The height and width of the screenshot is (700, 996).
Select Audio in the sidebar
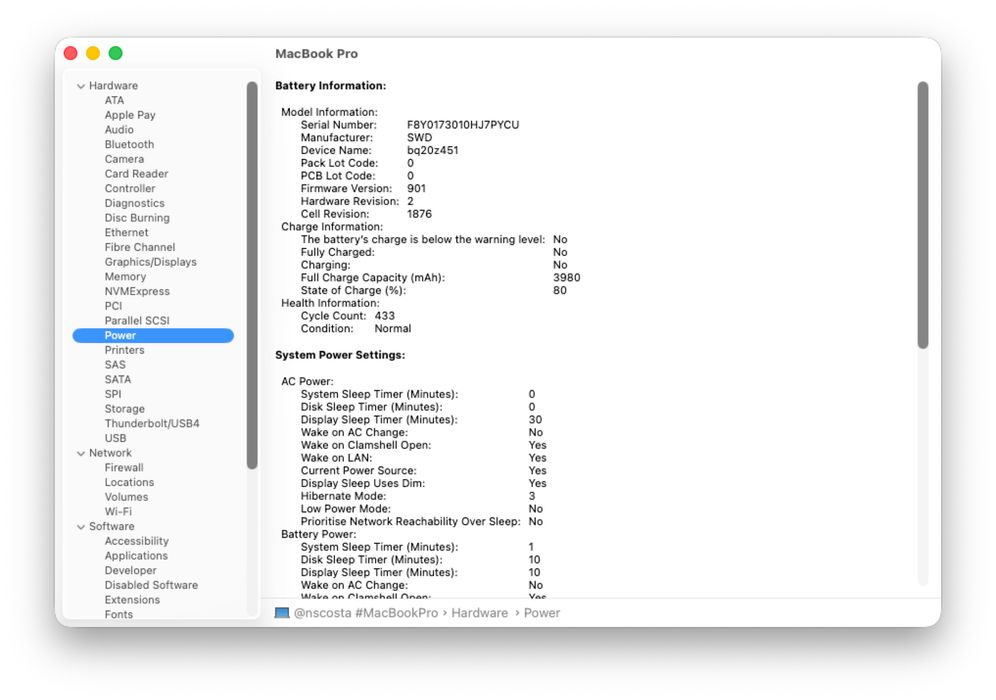click(x=119, y=130)
